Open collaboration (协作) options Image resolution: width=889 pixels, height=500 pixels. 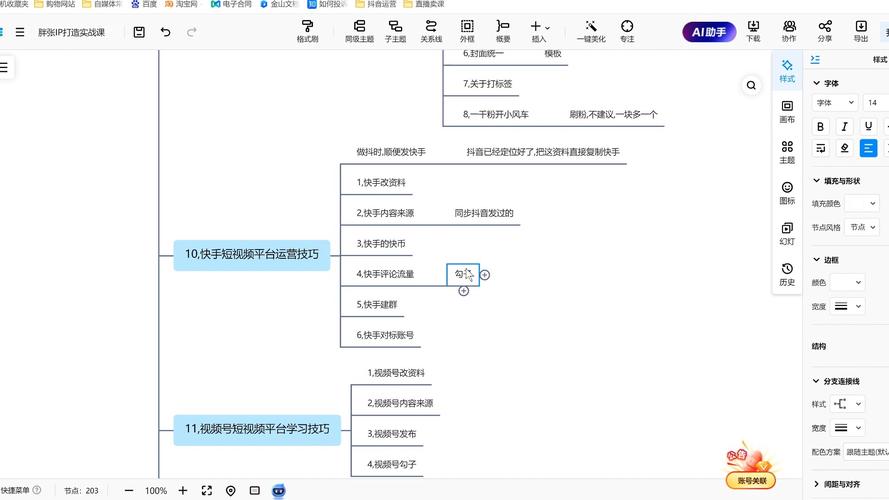point(789,31)
